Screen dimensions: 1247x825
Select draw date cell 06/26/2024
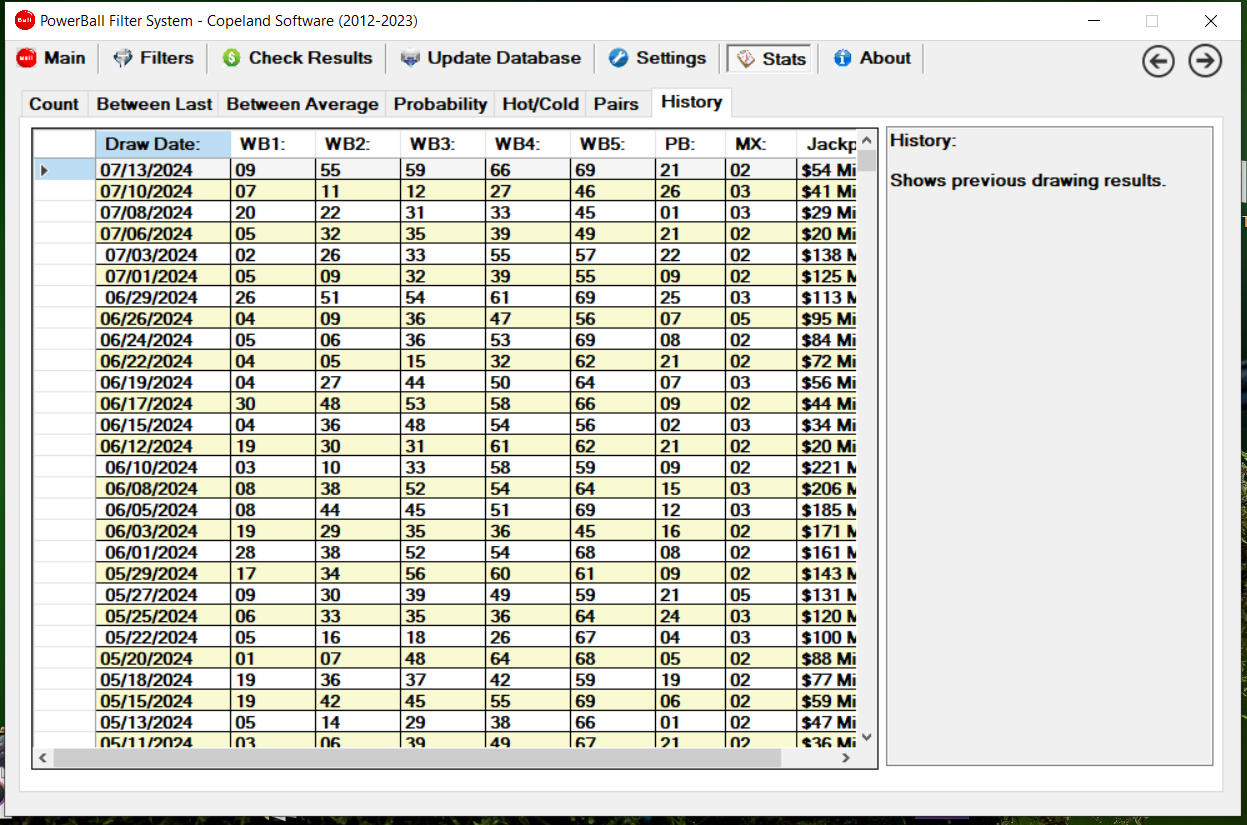click(163, 318)
